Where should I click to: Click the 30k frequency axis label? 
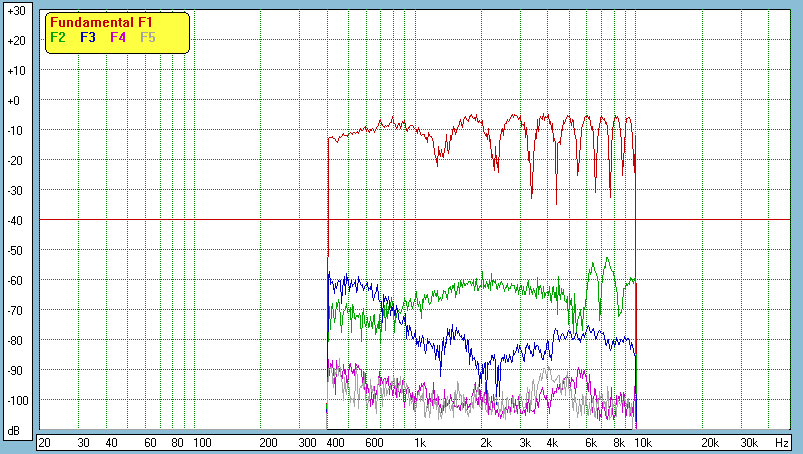coord(747,442)
